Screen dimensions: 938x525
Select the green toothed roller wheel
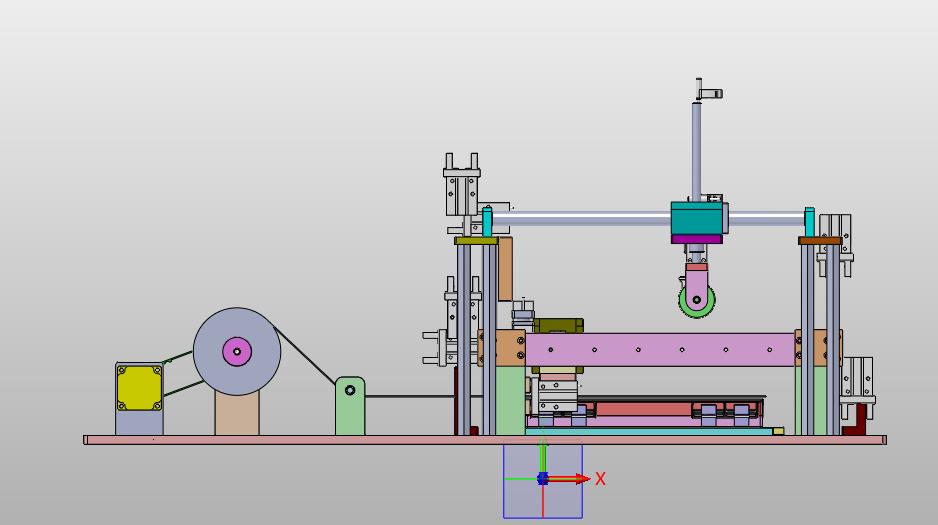click(697, 300)
